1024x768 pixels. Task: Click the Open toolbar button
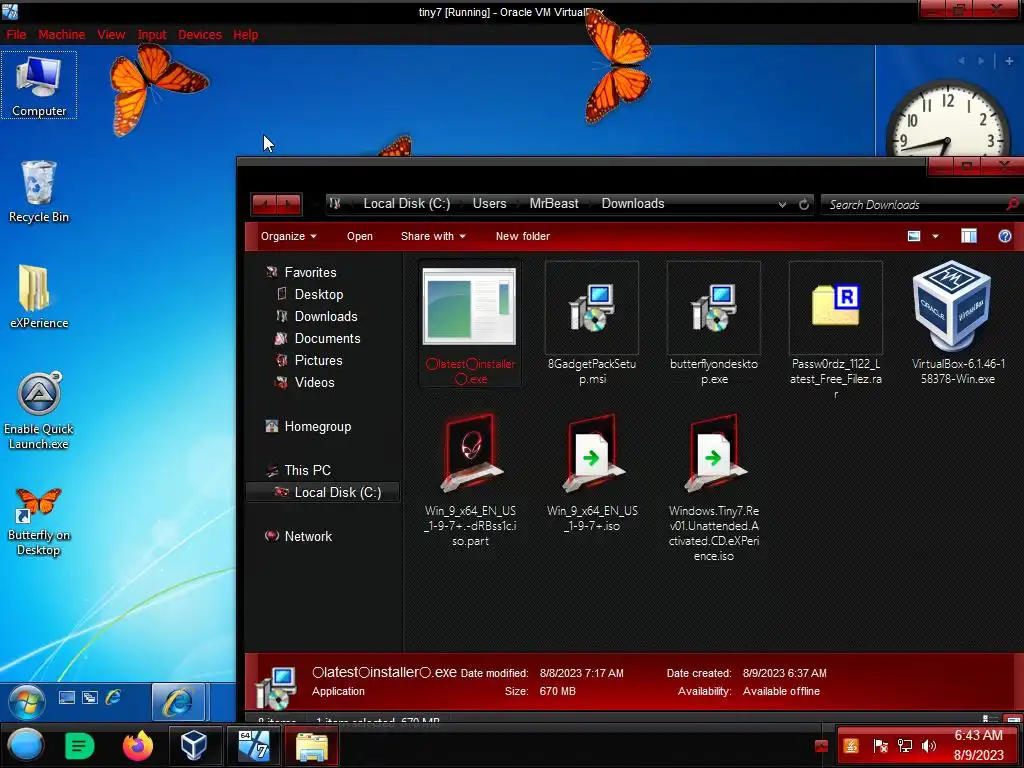pos(360,236)
